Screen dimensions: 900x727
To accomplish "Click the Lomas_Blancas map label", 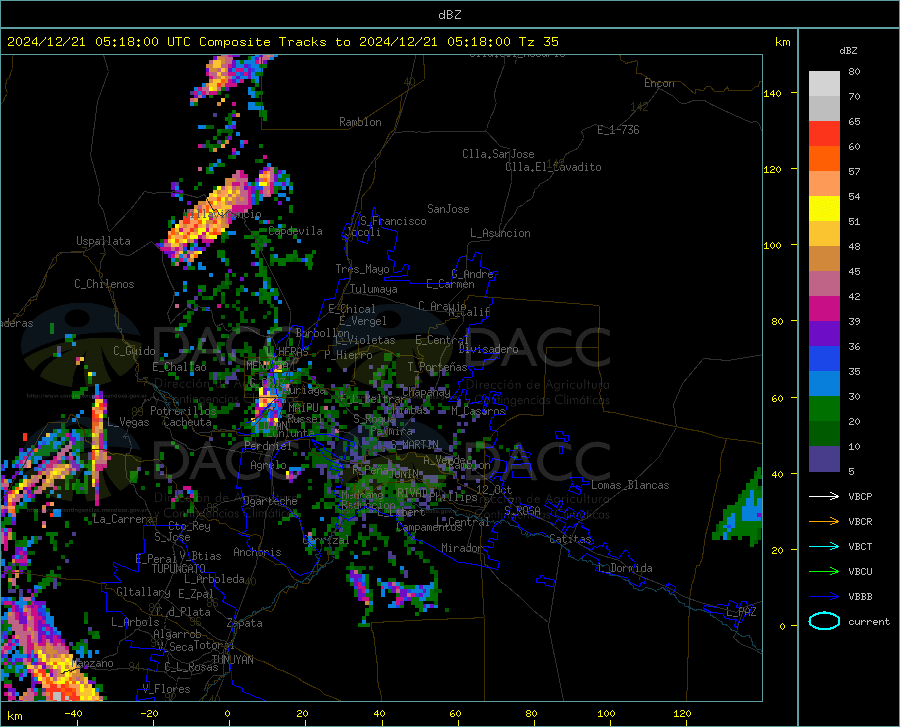I will point(630,485).
